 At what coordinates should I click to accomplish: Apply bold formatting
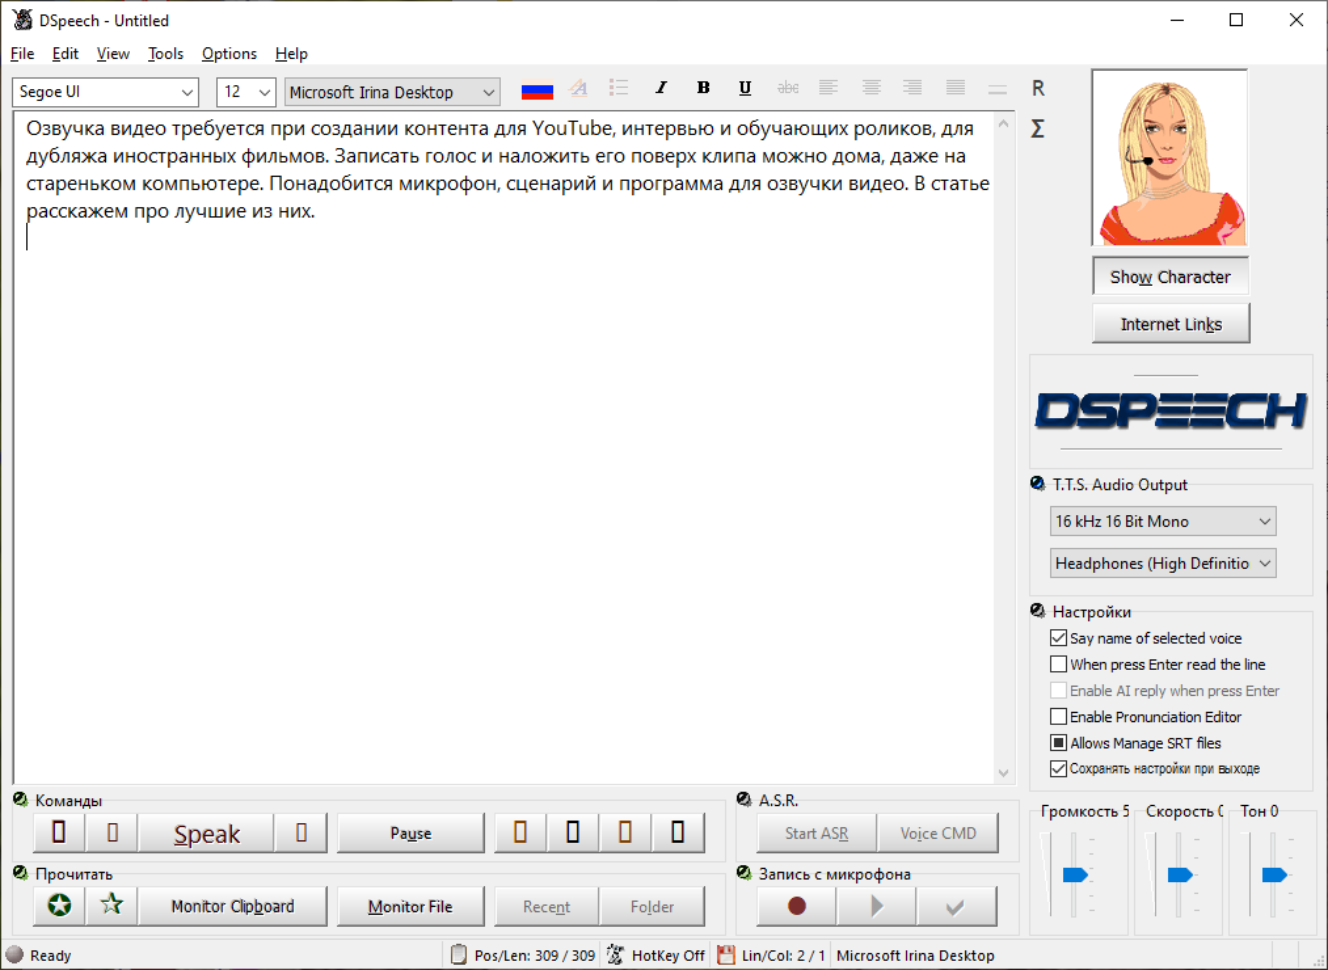tap(703, 88)
